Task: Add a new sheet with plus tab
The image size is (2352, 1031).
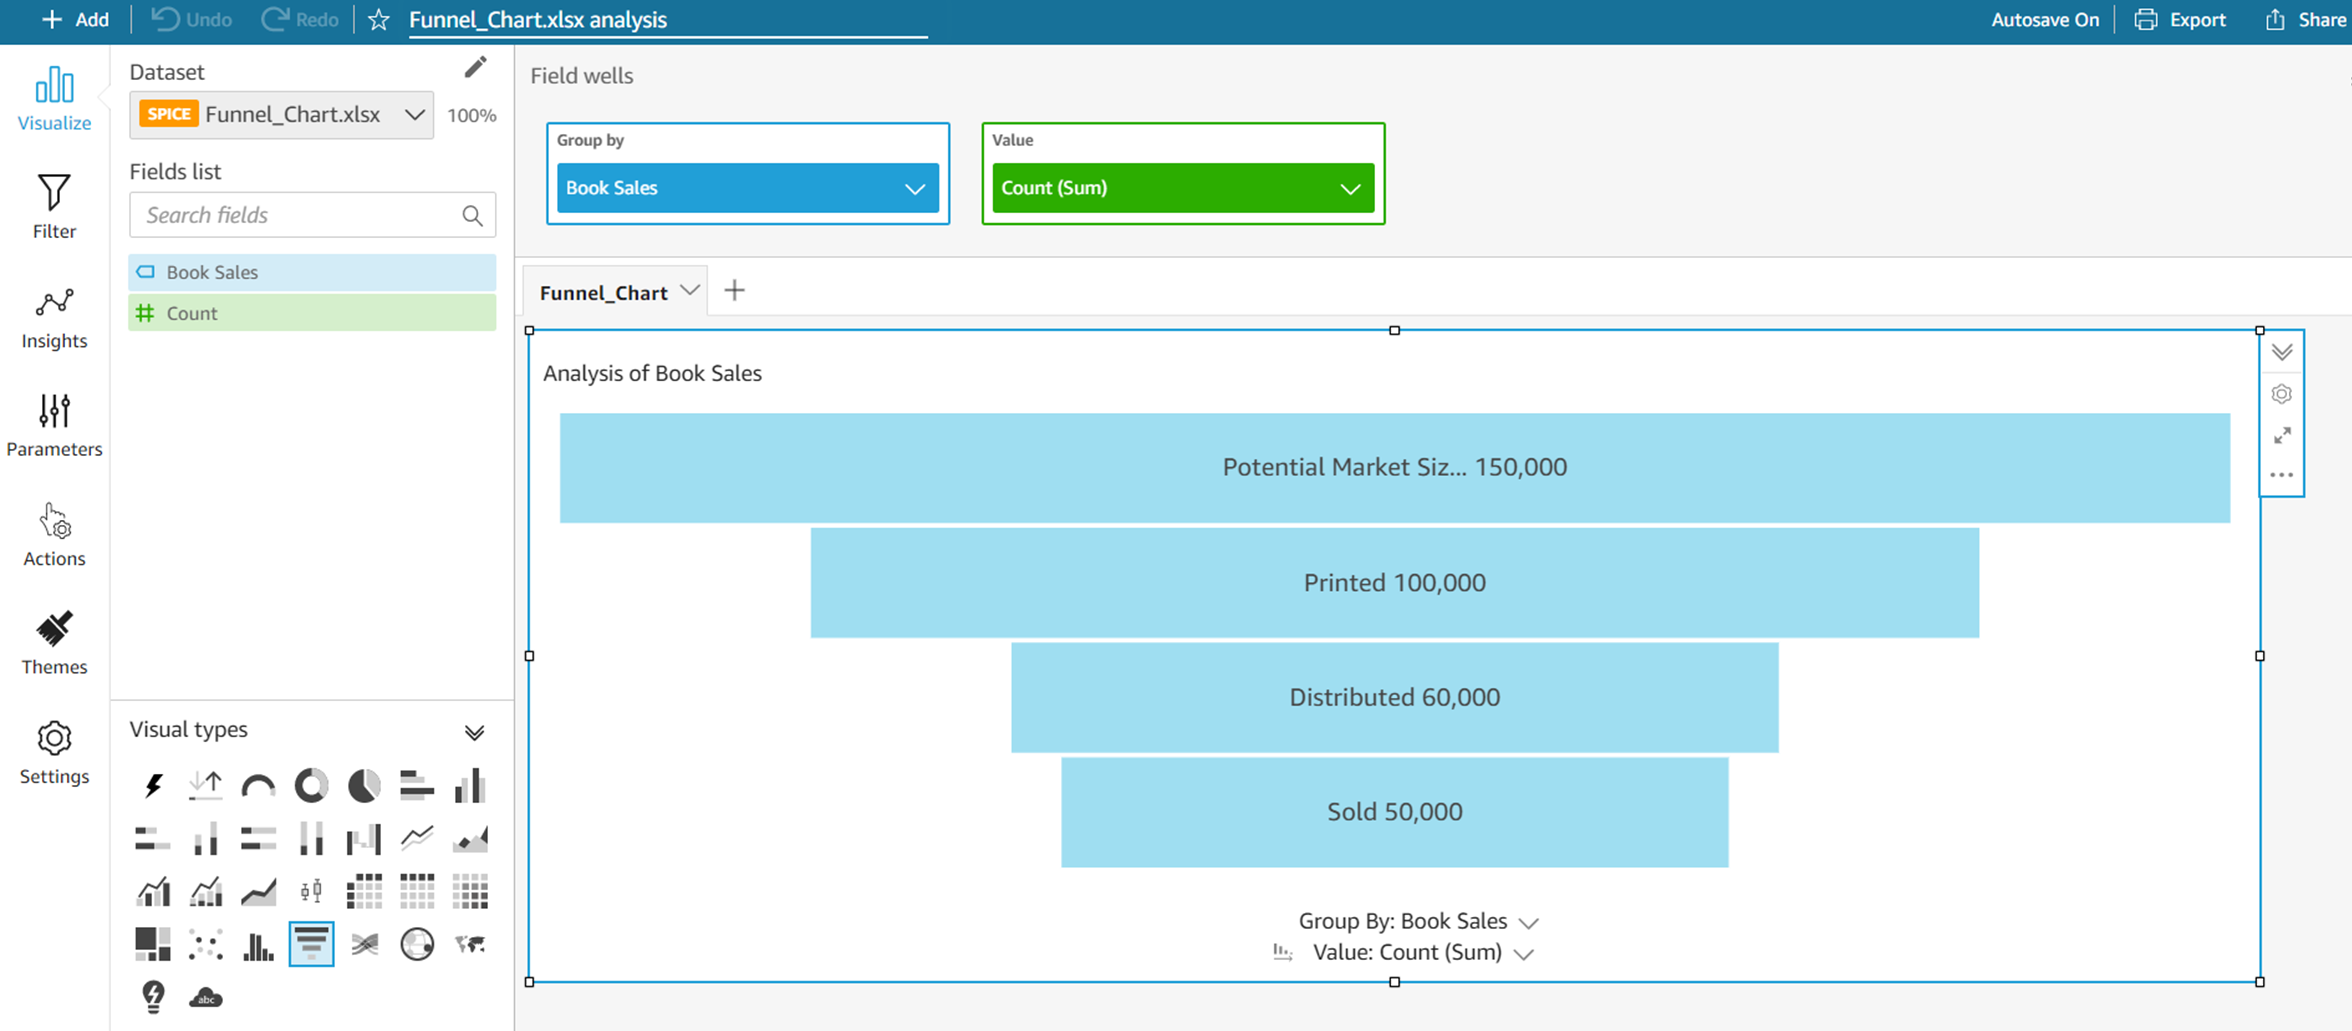Action: 734,291
